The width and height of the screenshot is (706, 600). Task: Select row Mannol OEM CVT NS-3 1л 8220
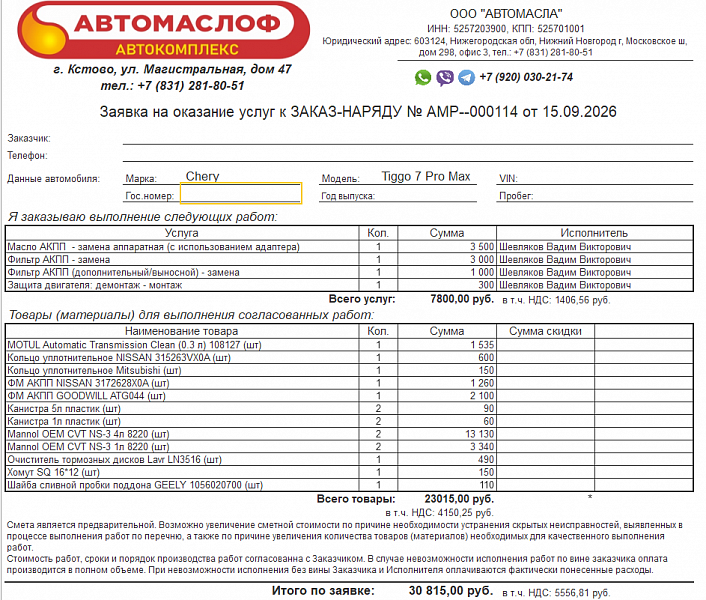pyautogui.click(x=349, y=447)
